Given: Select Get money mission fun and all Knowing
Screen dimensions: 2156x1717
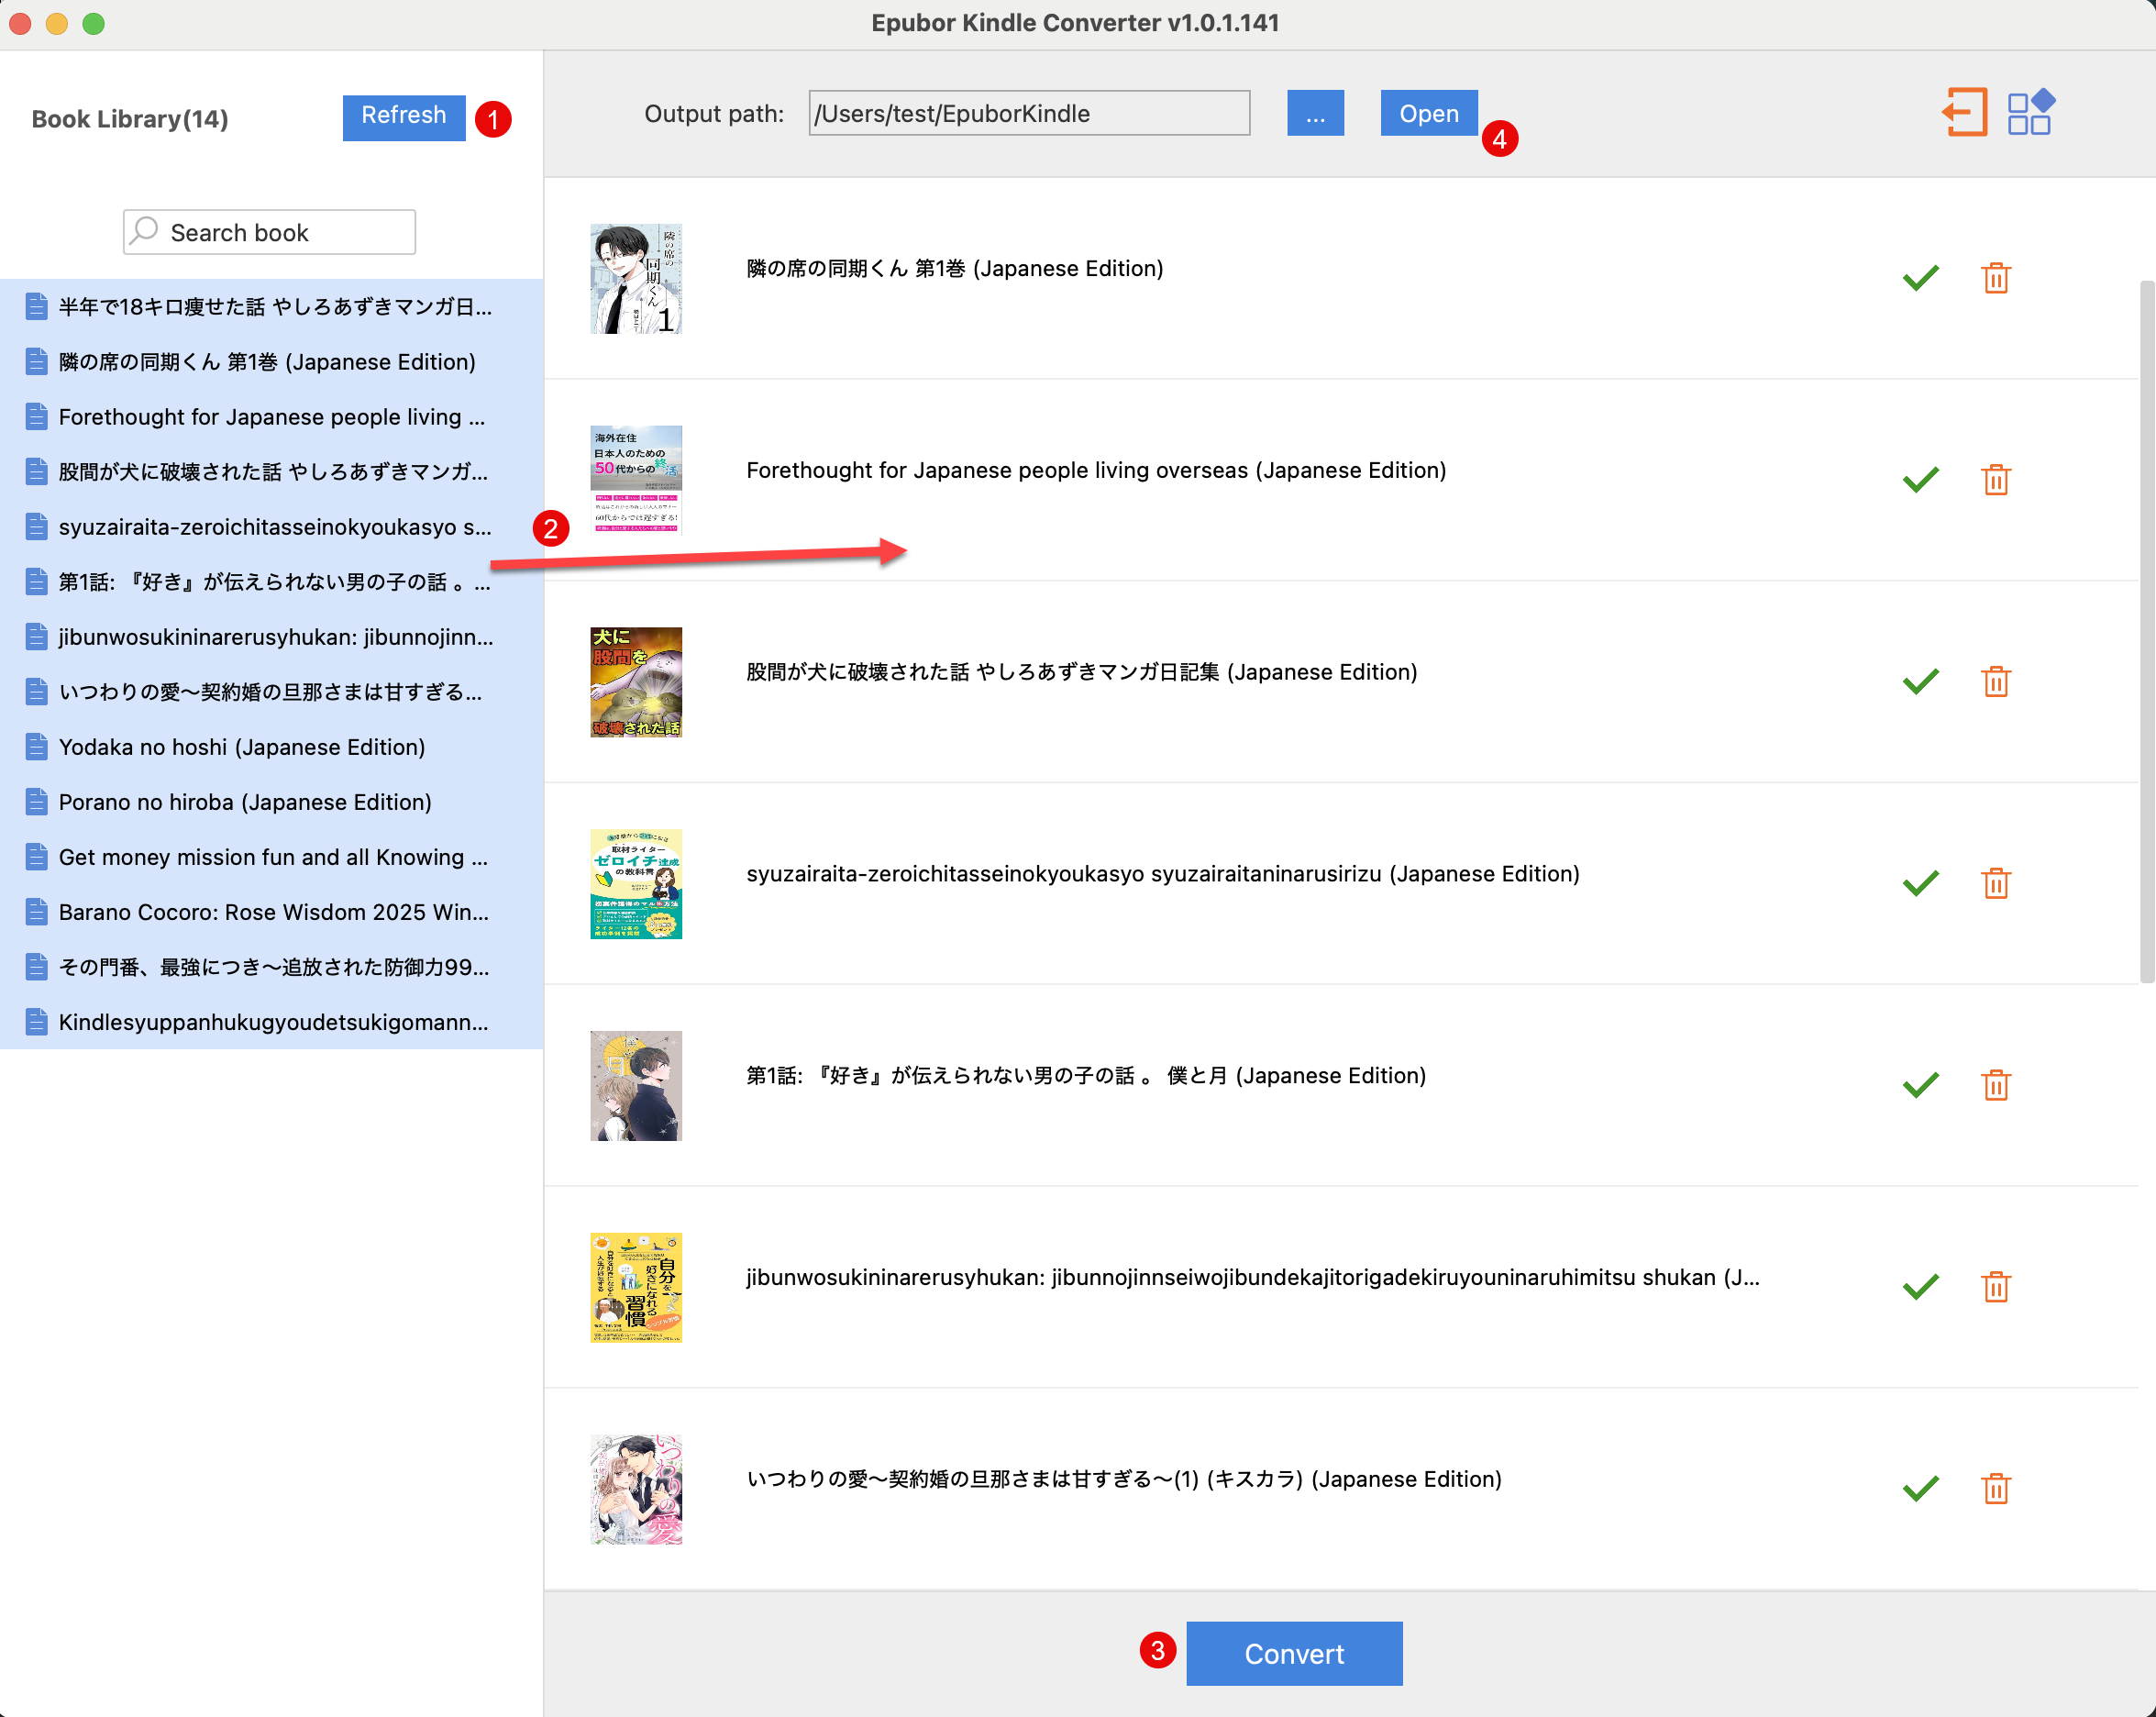Looking at the screenshot, I should point(271,856).
